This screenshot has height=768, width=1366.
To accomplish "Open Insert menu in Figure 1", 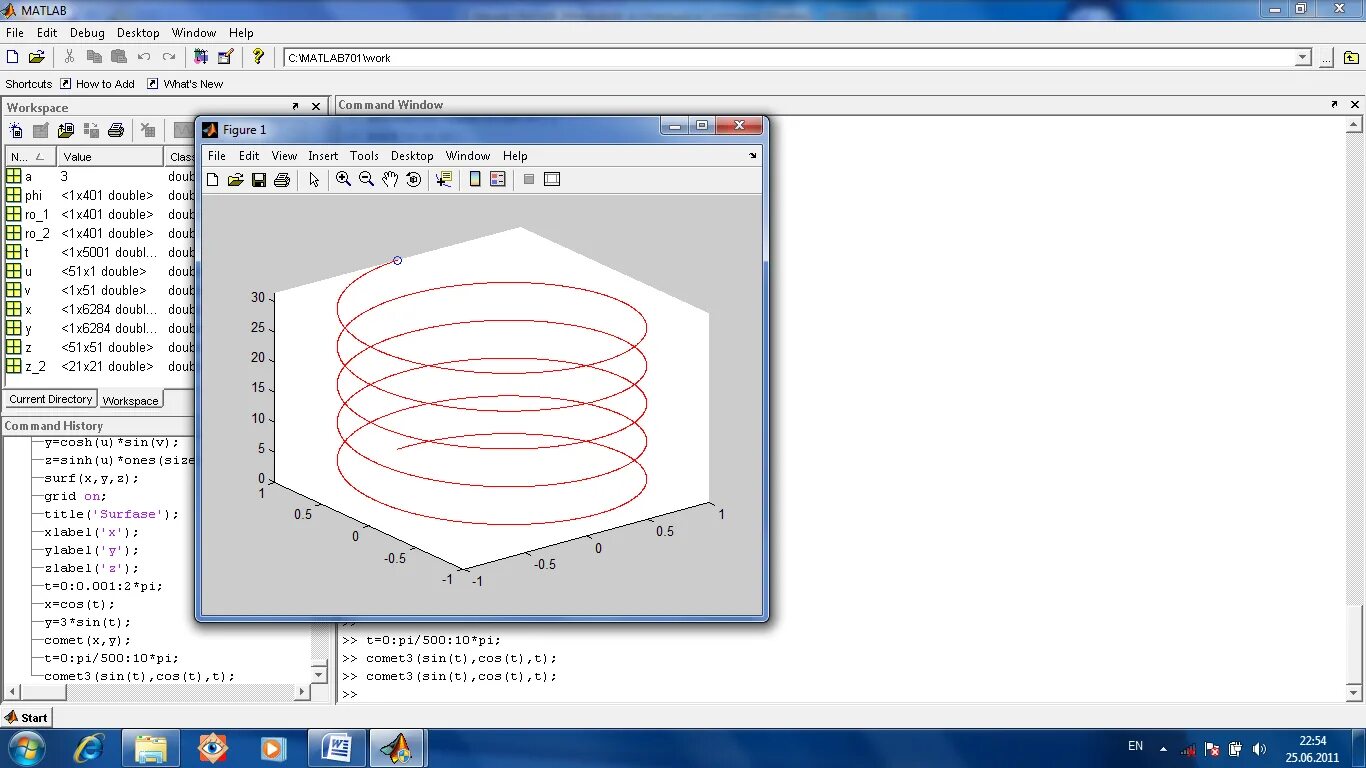I will point(323,156).
